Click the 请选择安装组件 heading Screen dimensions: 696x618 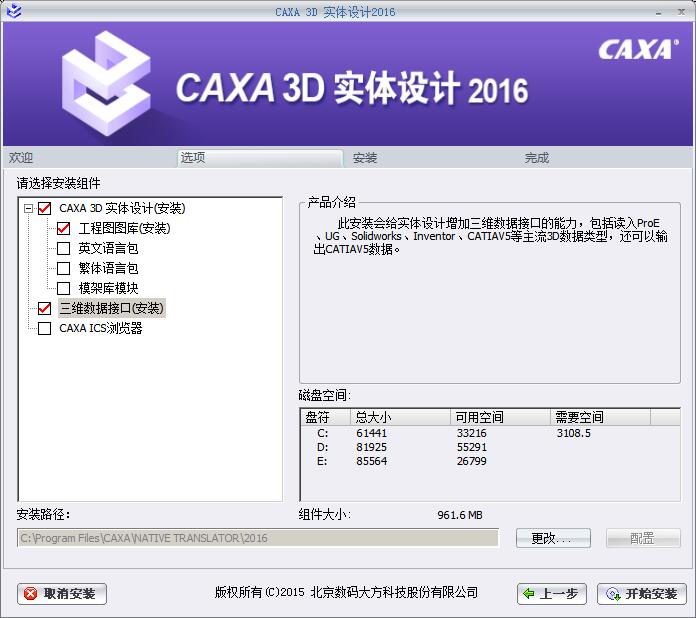coord(59,183)
